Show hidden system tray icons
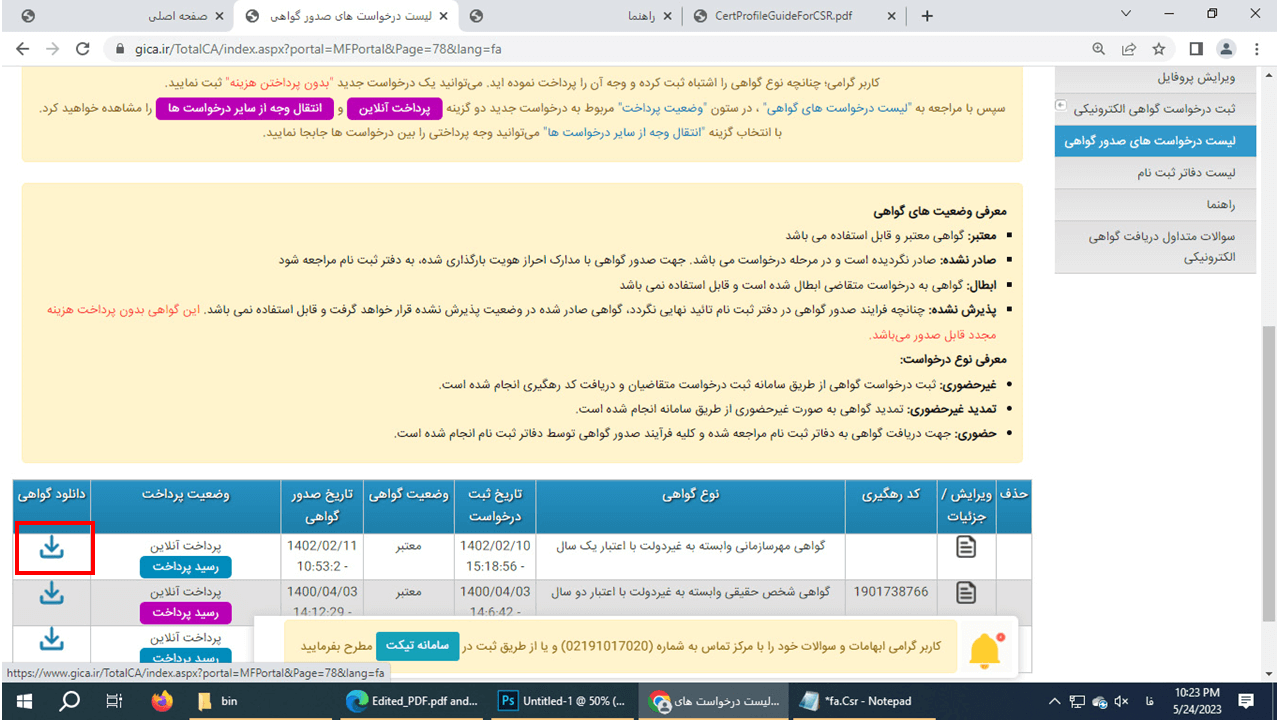 click(1055, 701)
